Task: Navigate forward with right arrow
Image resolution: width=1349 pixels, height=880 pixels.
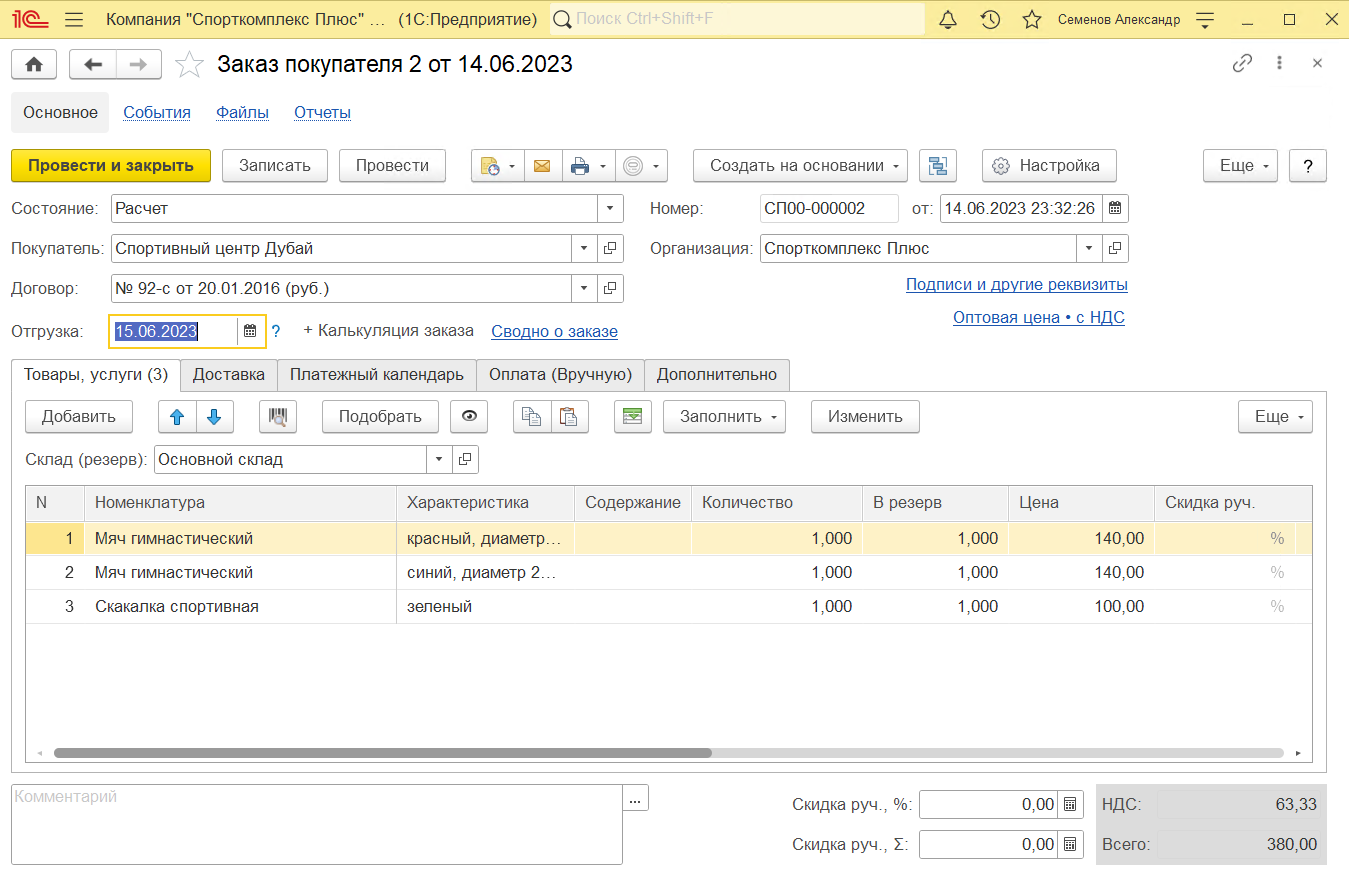Action: point(139,64)
